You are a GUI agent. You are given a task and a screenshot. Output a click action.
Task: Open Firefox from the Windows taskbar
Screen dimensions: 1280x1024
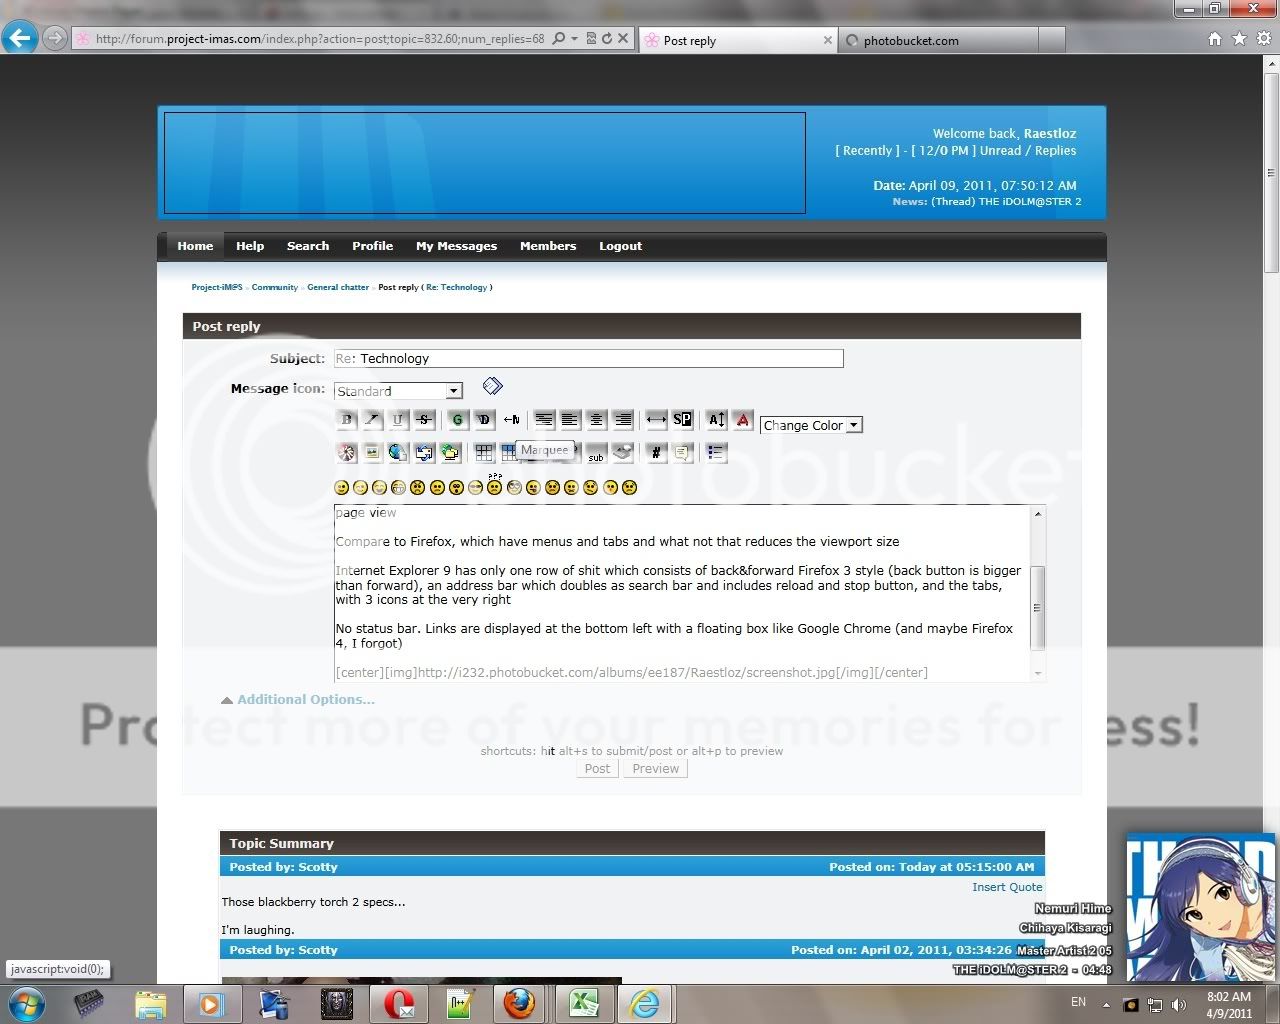(x=519, y=1003)
